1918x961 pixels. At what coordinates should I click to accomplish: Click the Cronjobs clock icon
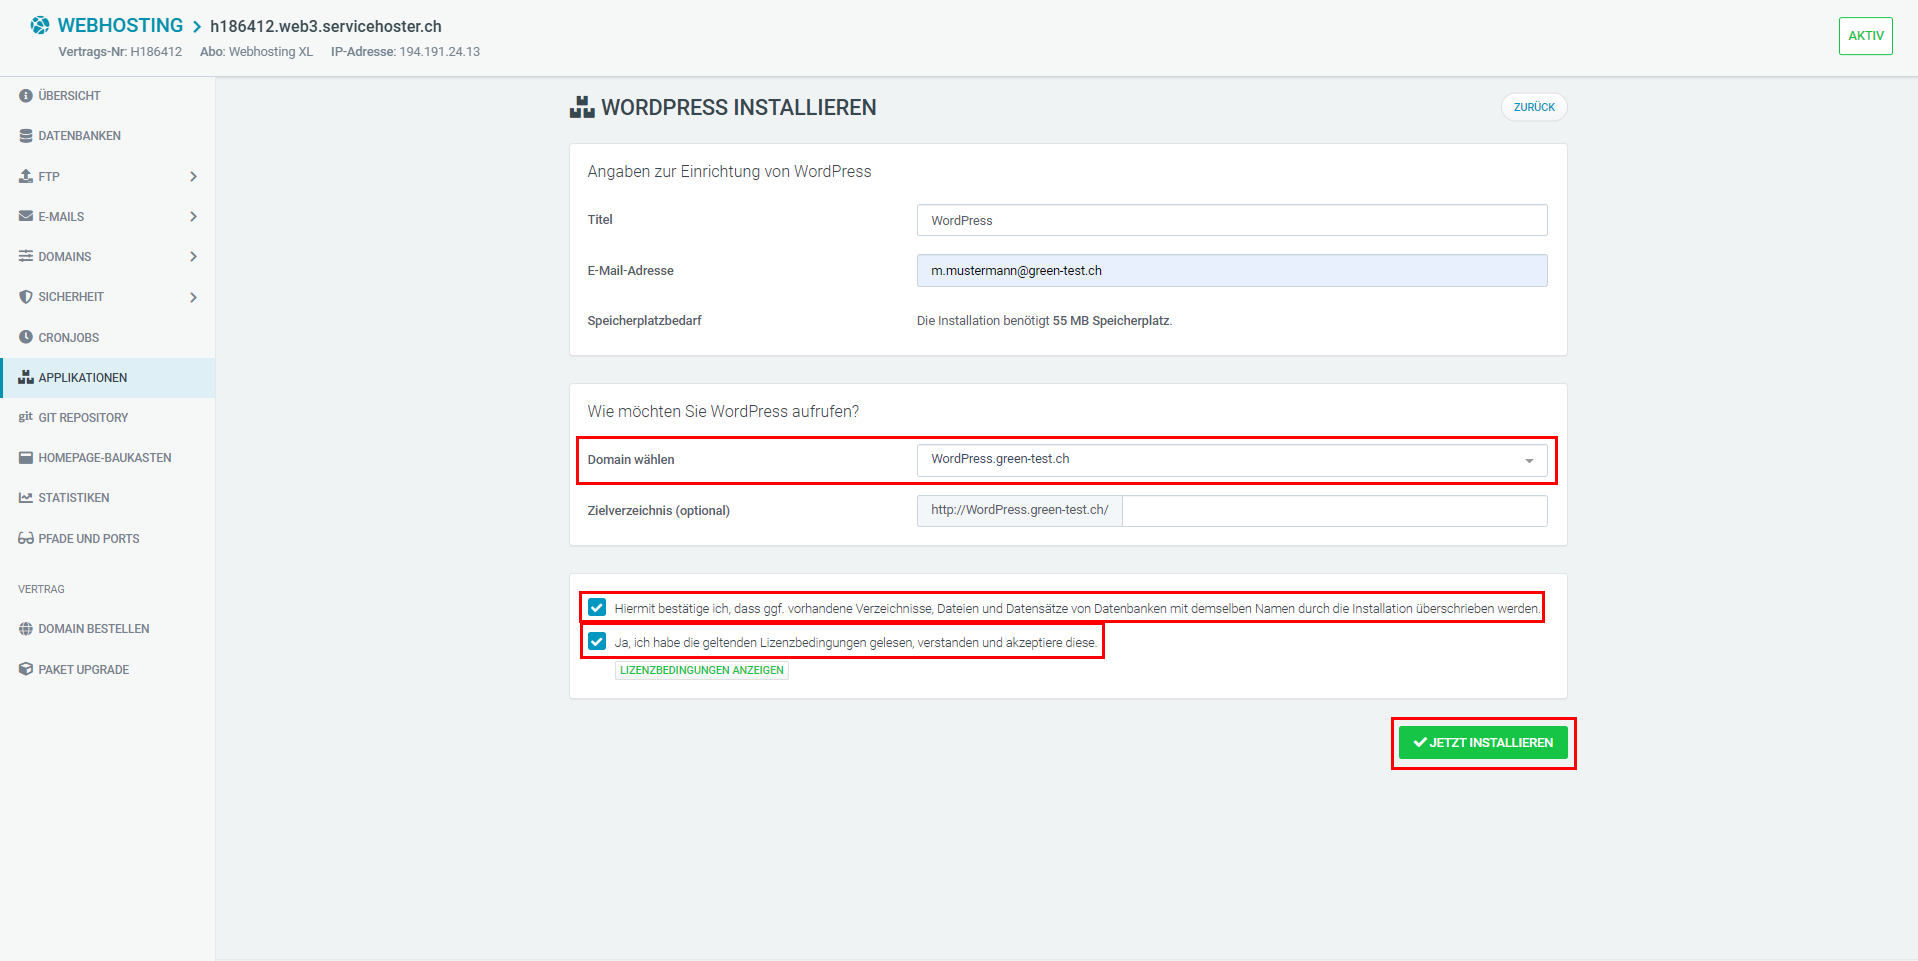tap(26, 337)
